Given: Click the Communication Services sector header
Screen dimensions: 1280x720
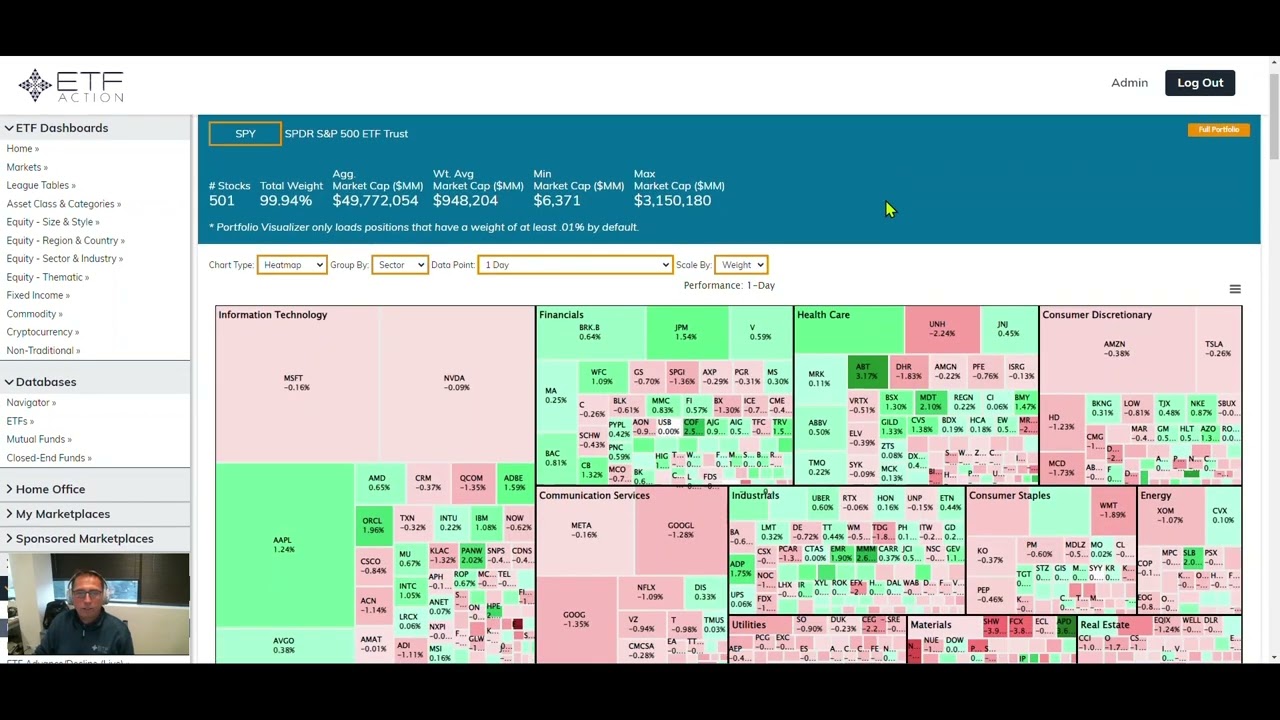Looking at the screenshot, I should point(595,496).
